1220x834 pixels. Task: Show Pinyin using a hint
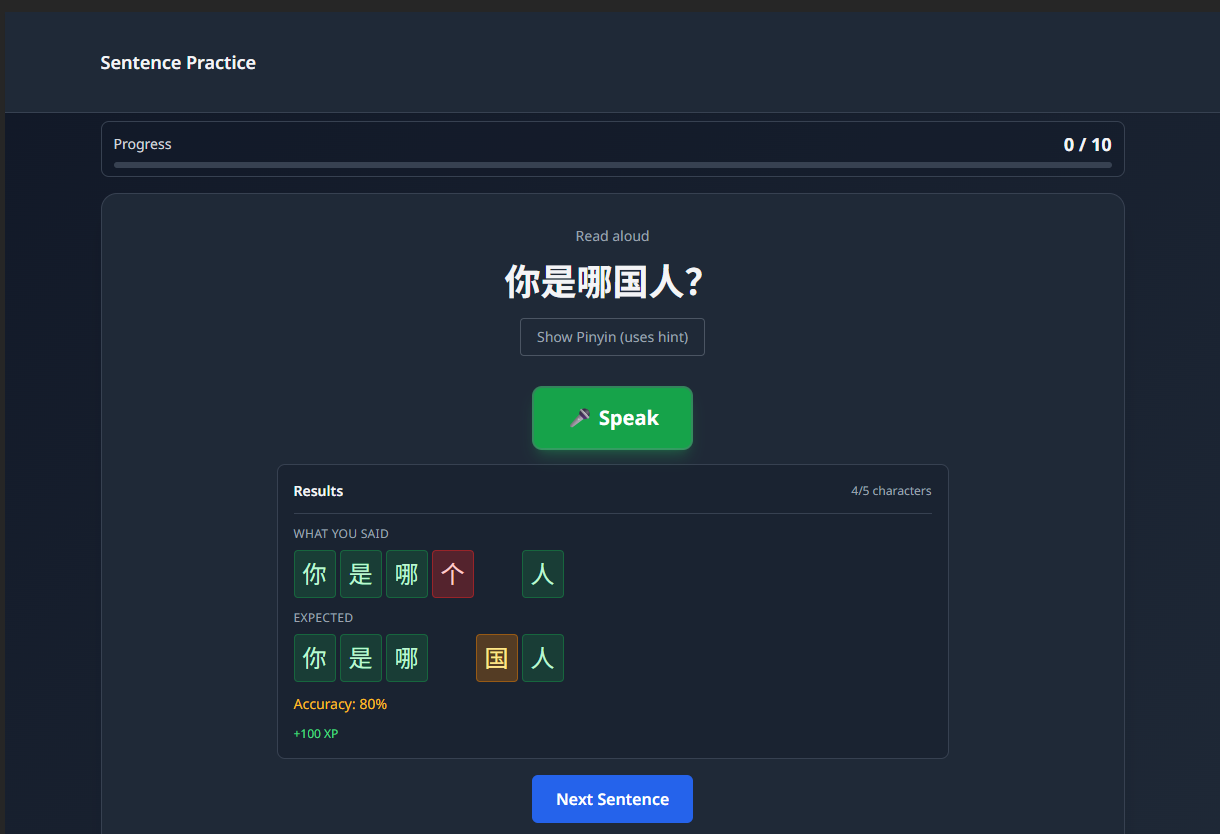[x=612, y=337]
